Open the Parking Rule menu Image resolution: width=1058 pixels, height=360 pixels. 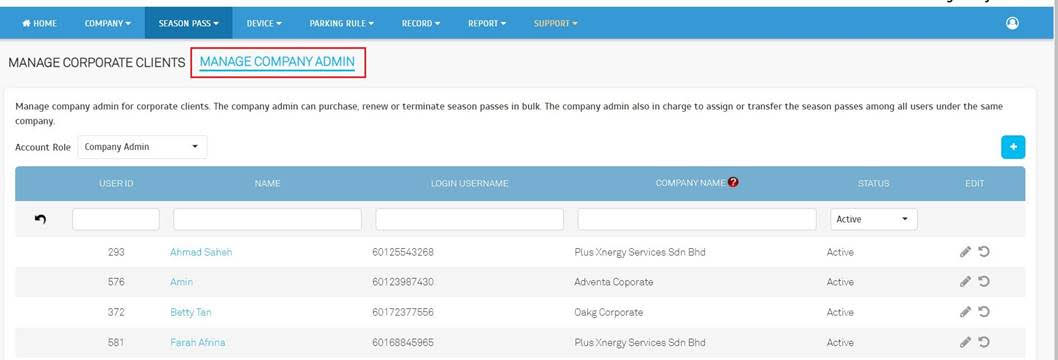[341, 23]
